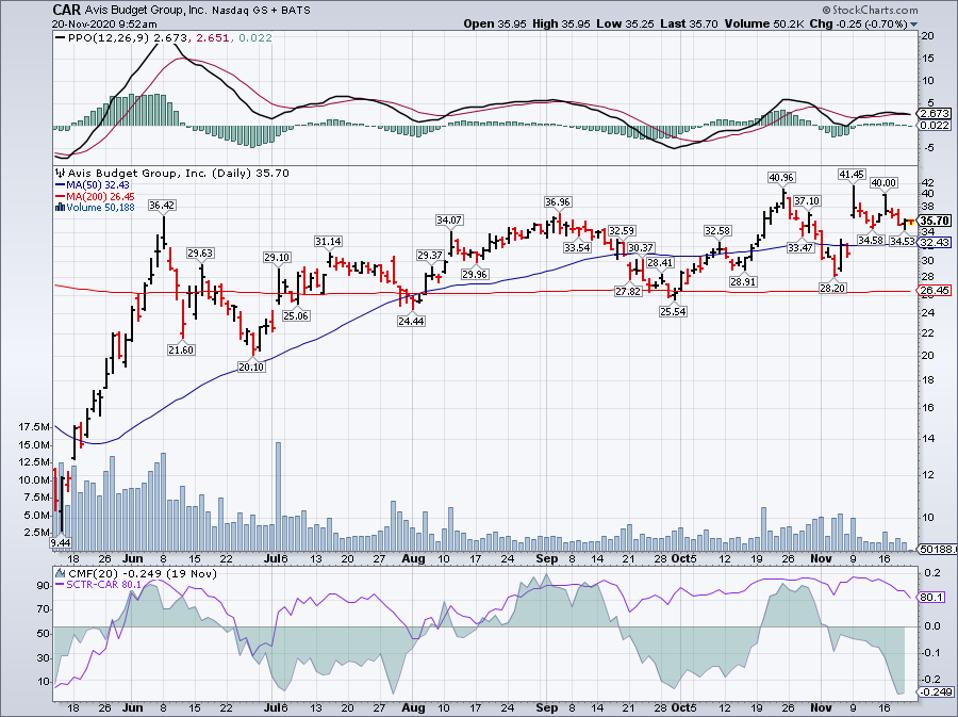
Task: Click the MA(200) 26.45 legend entry
Action: point(100,196)
